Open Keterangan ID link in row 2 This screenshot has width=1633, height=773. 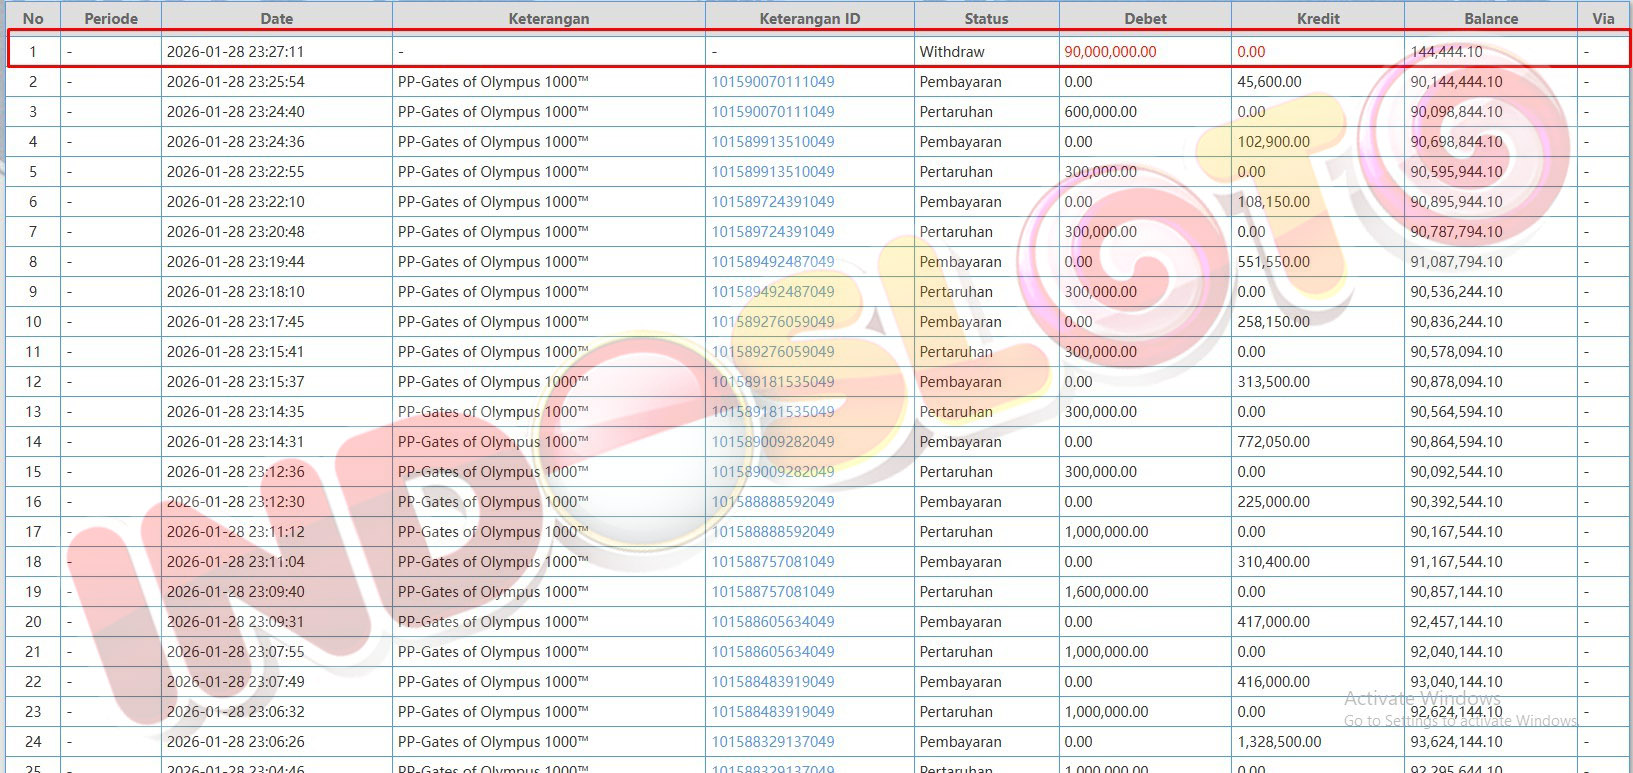coord(773,82)
